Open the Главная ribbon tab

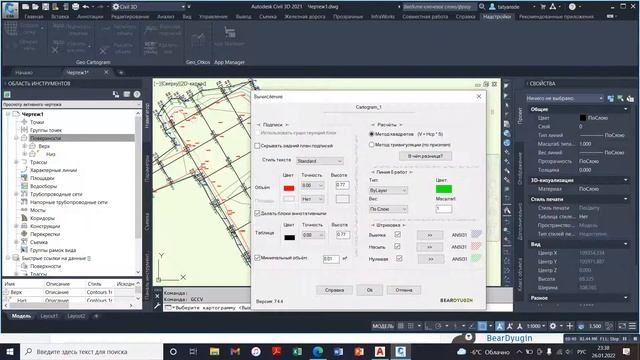point(34,17)
